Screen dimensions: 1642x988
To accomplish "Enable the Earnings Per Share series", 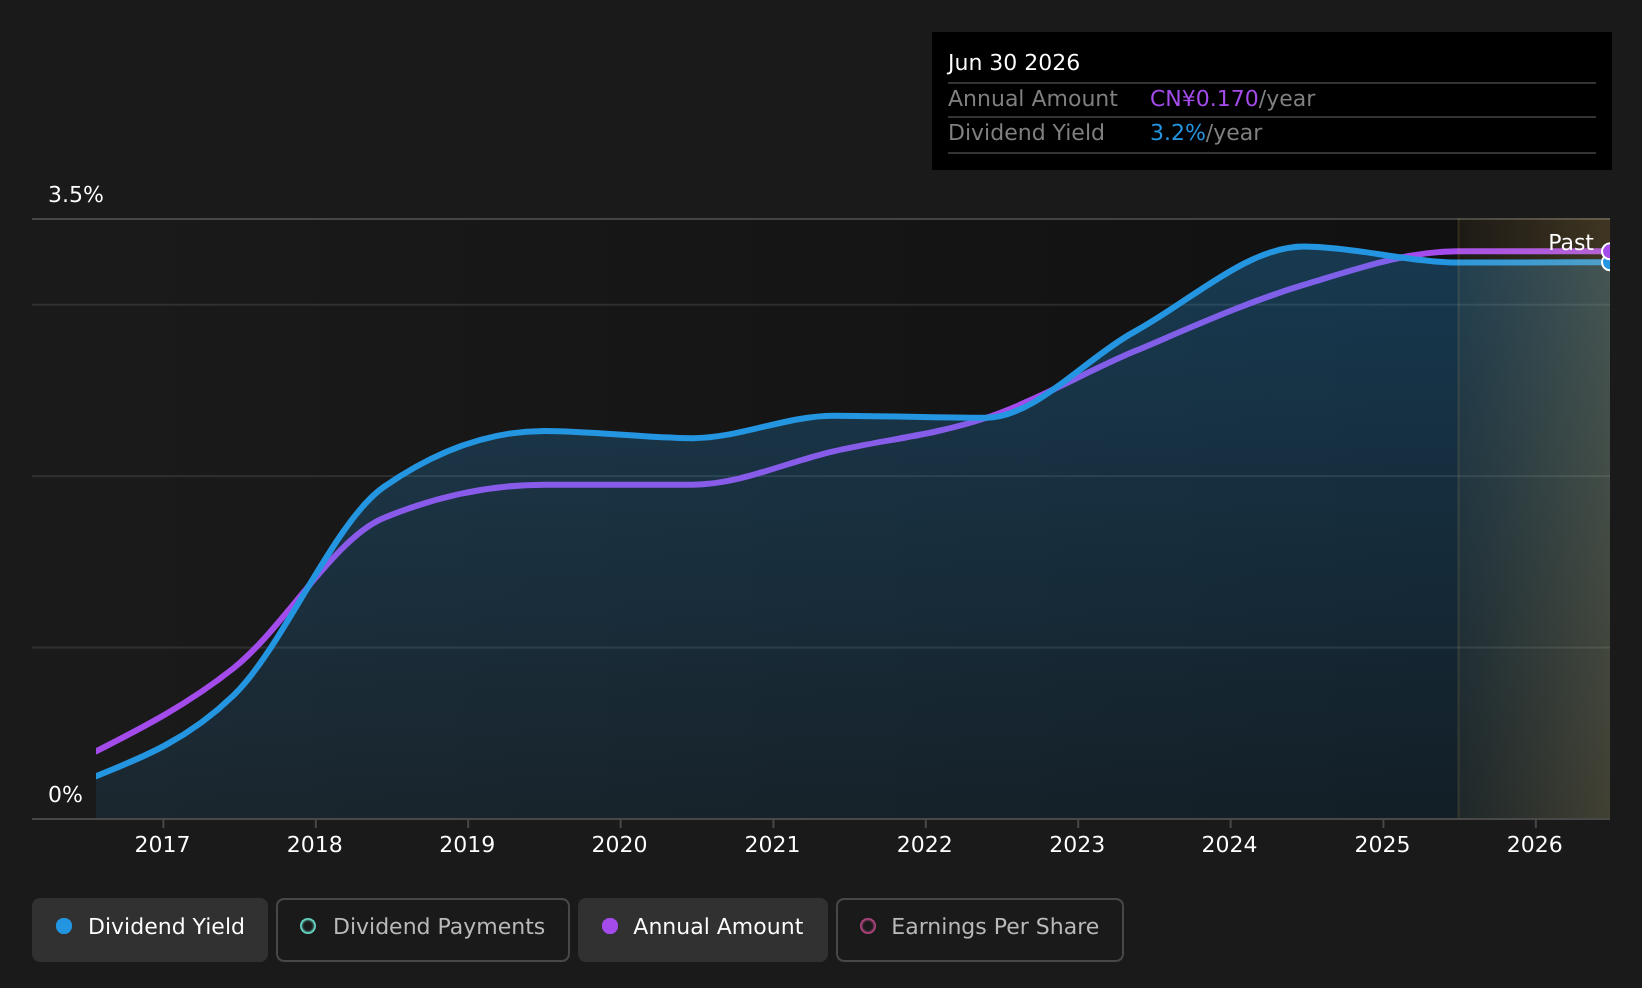I will point(980,929).
